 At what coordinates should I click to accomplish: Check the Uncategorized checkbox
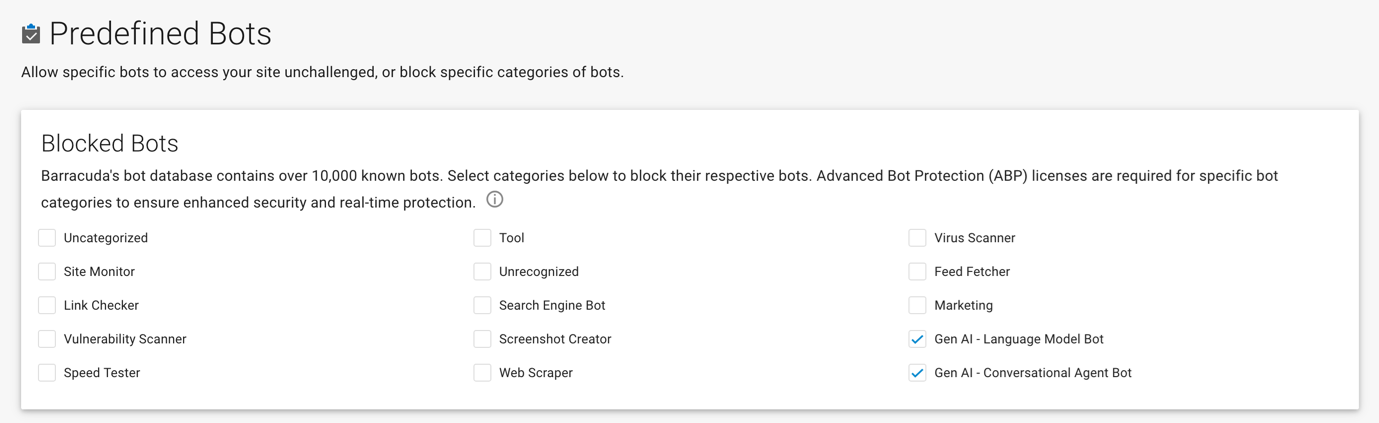[47, 238]
